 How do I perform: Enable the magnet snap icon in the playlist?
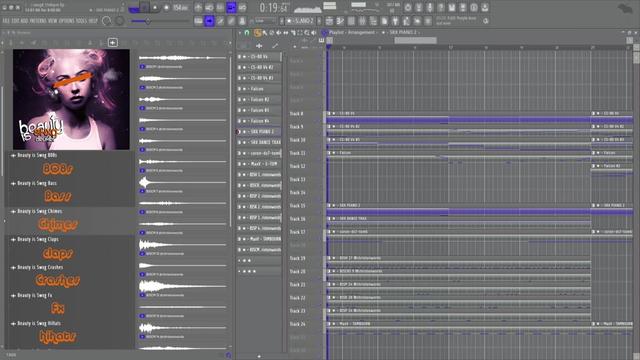(247, 33)
